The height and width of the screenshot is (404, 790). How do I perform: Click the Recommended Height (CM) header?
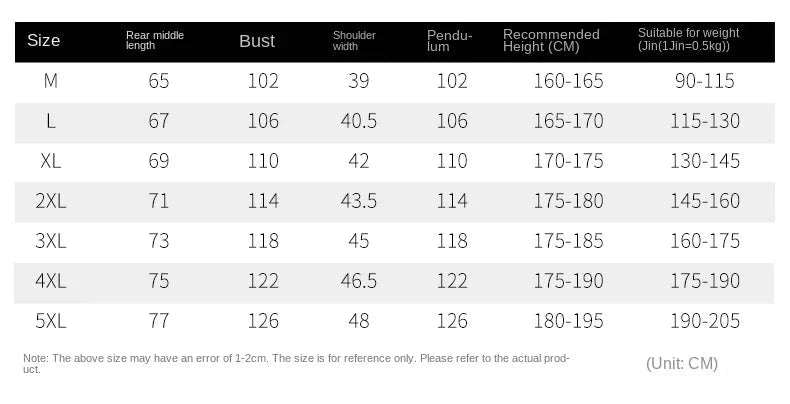click(x=551, y=41)
